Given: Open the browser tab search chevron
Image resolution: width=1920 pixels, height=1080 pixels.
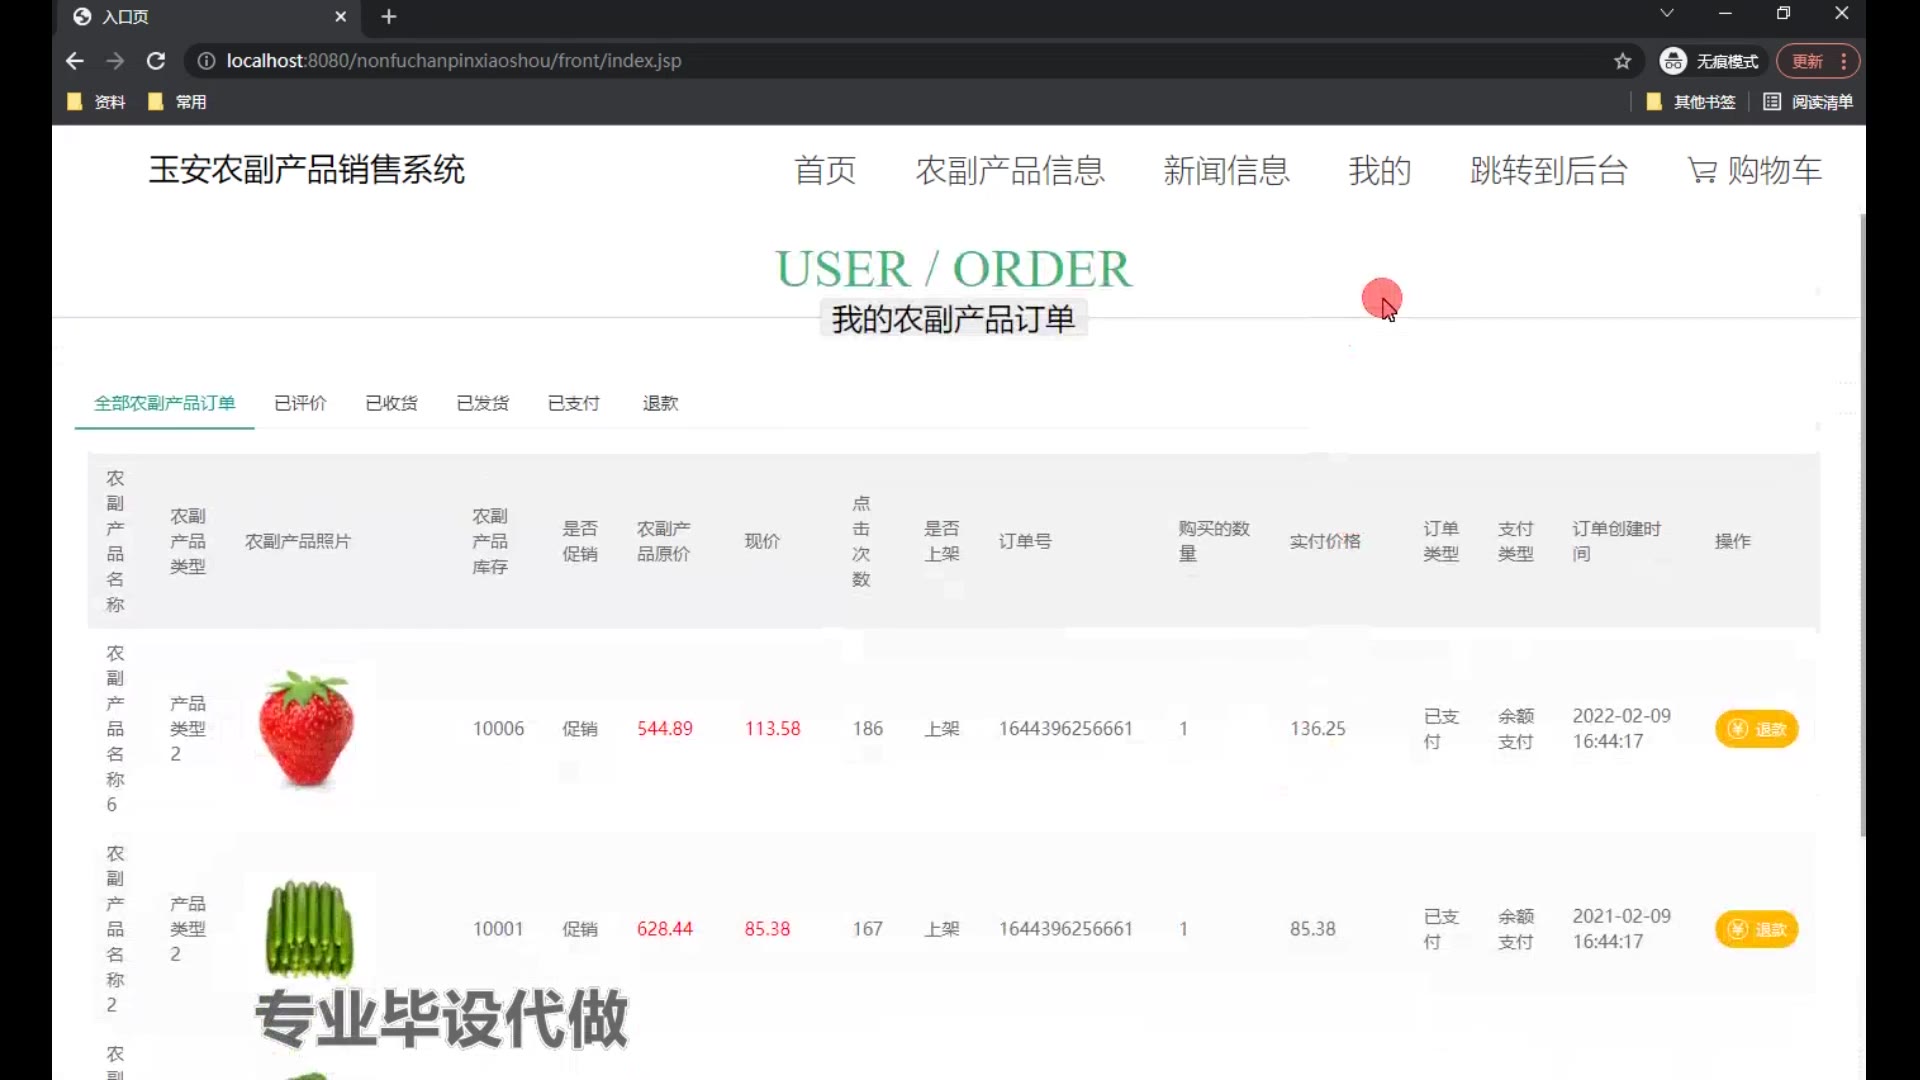Looking at the screenshot, I should (x=1666, y=13).
